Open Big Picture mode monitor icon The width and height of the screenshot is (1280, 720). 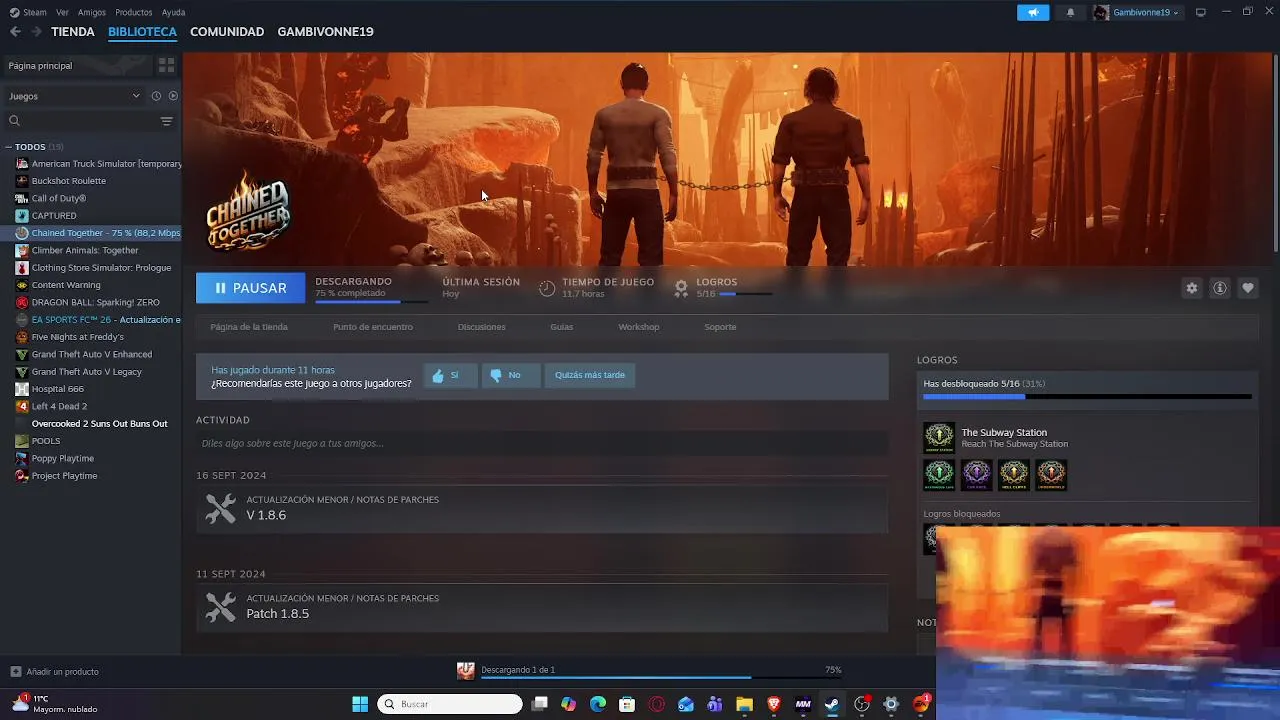[x=1201, y=12]
